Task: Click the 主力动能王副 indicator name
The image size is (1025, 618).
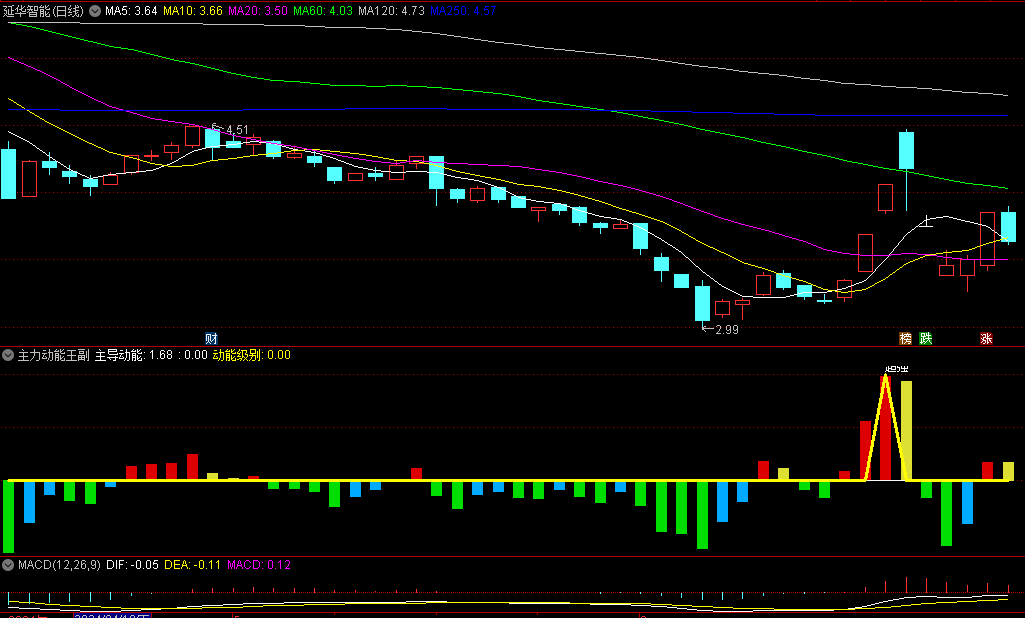Action: (x=54, y=355)
